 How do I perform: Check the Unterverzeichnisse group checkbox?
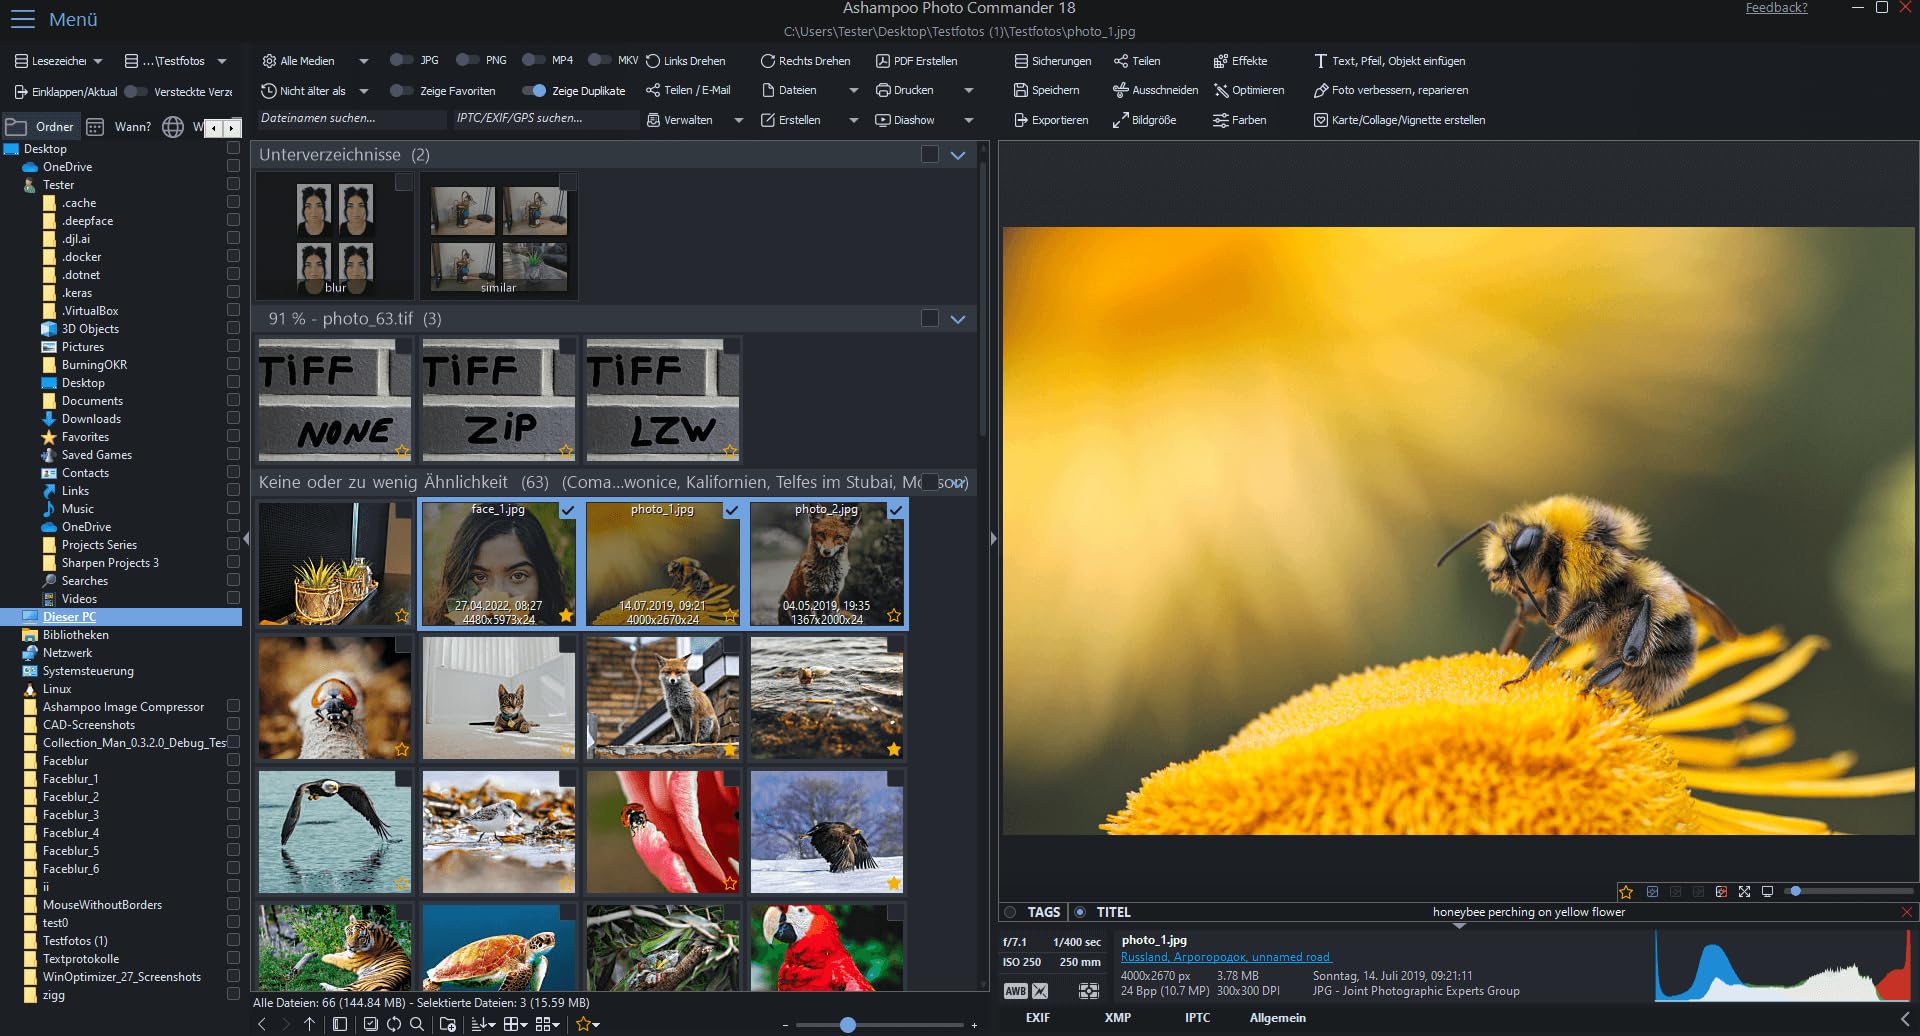(930, 155)
